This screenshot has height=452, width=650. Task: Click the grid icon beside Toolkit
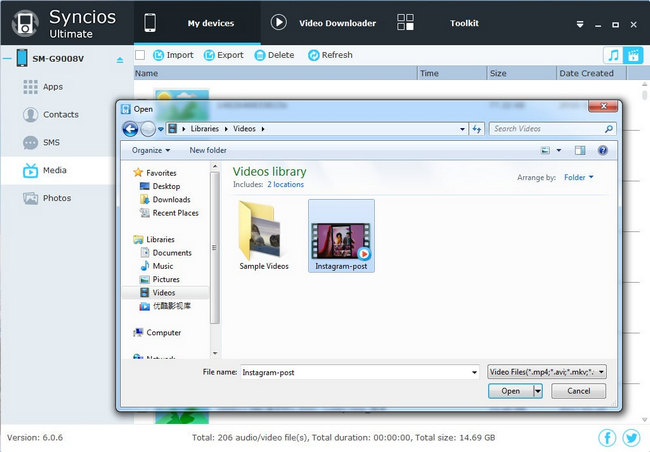[405, 22]
